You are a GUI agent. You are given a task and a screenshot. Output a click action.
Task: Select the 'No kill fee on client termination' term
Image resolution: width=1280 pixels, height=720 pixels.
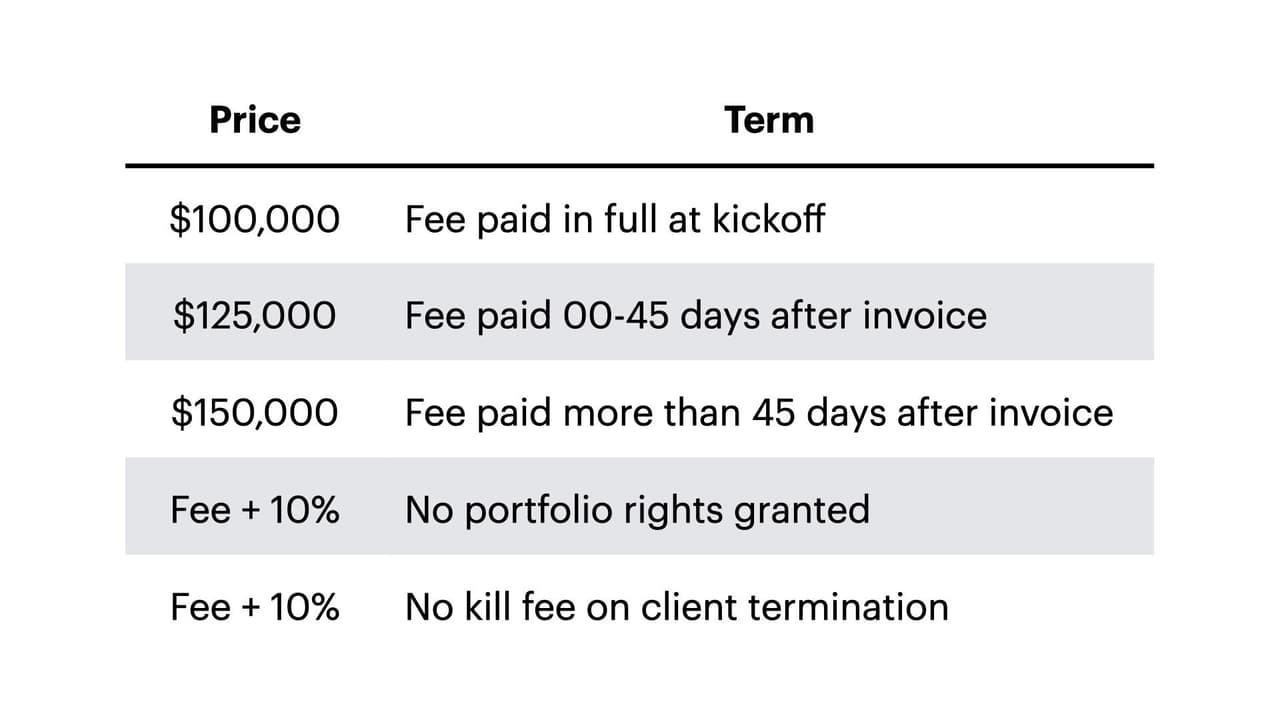pos(676,607)
